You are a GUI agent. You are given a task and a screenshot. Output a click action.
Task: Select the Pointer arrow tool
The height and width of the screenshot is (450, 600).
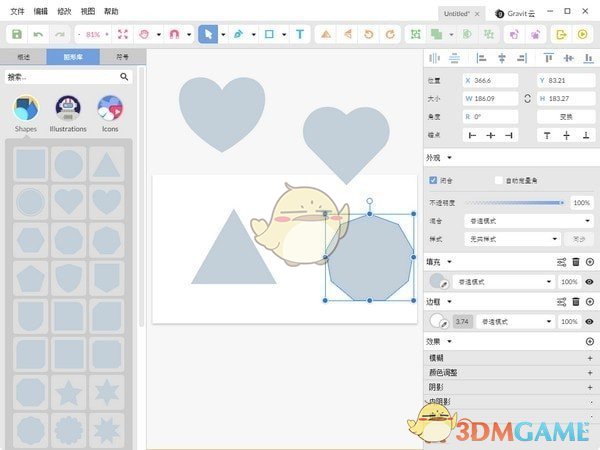[208, 34]
